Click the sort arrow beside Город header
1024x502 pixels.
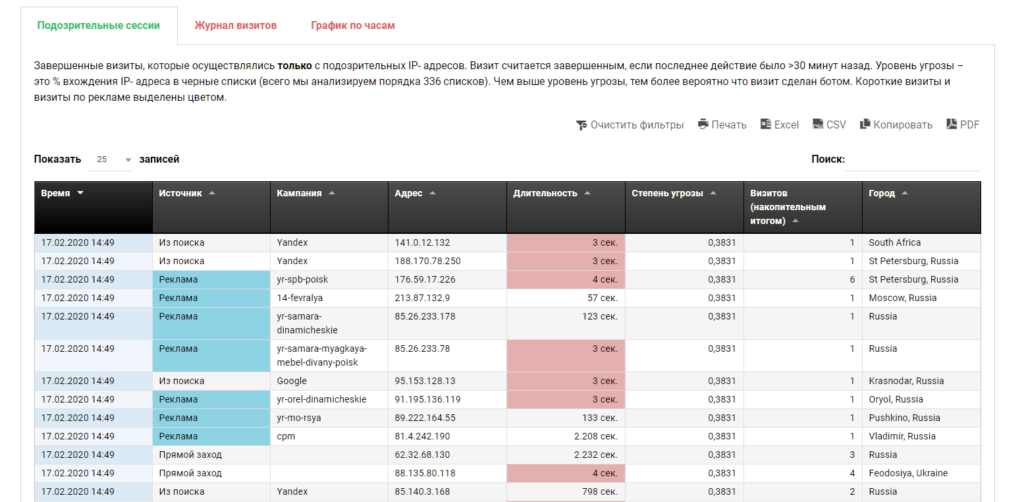[904, 193]
